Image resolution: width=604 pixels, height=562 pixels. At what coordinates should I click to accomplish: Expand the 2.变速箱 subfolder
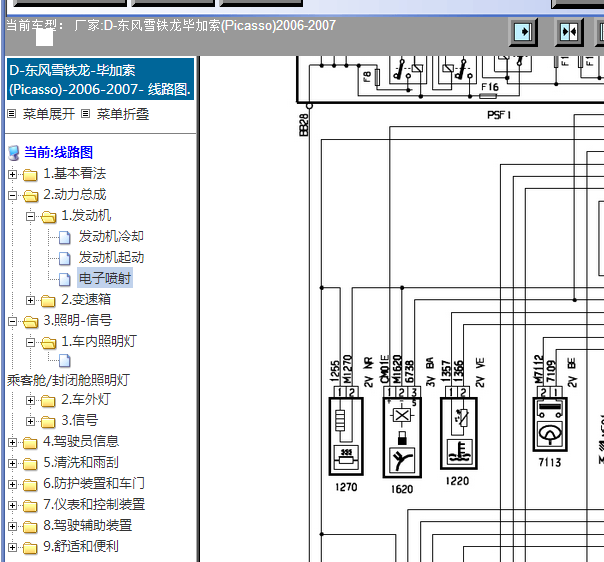click(x=30, y=300)
